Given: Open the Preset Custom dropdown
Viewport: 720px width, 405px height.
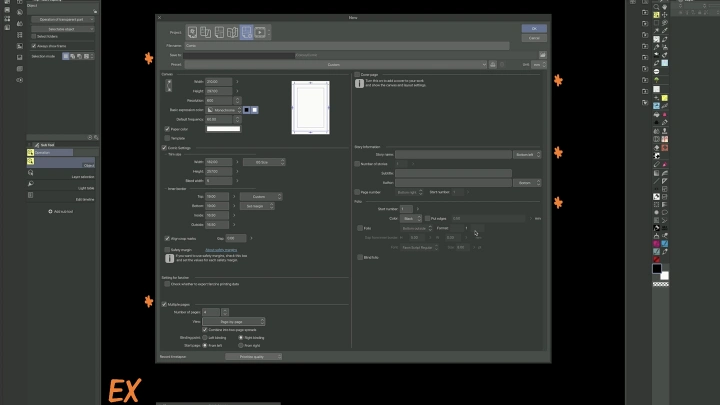Looking at the screenshot, I should click(x=336, y=65).
